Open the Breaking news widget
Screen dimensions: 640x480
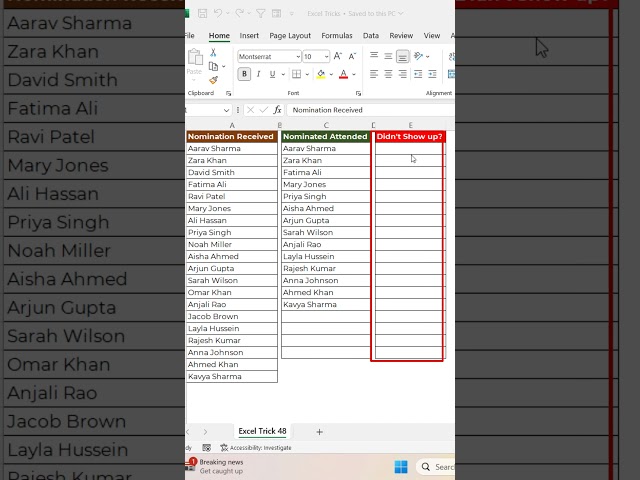[x=216, y=466]
